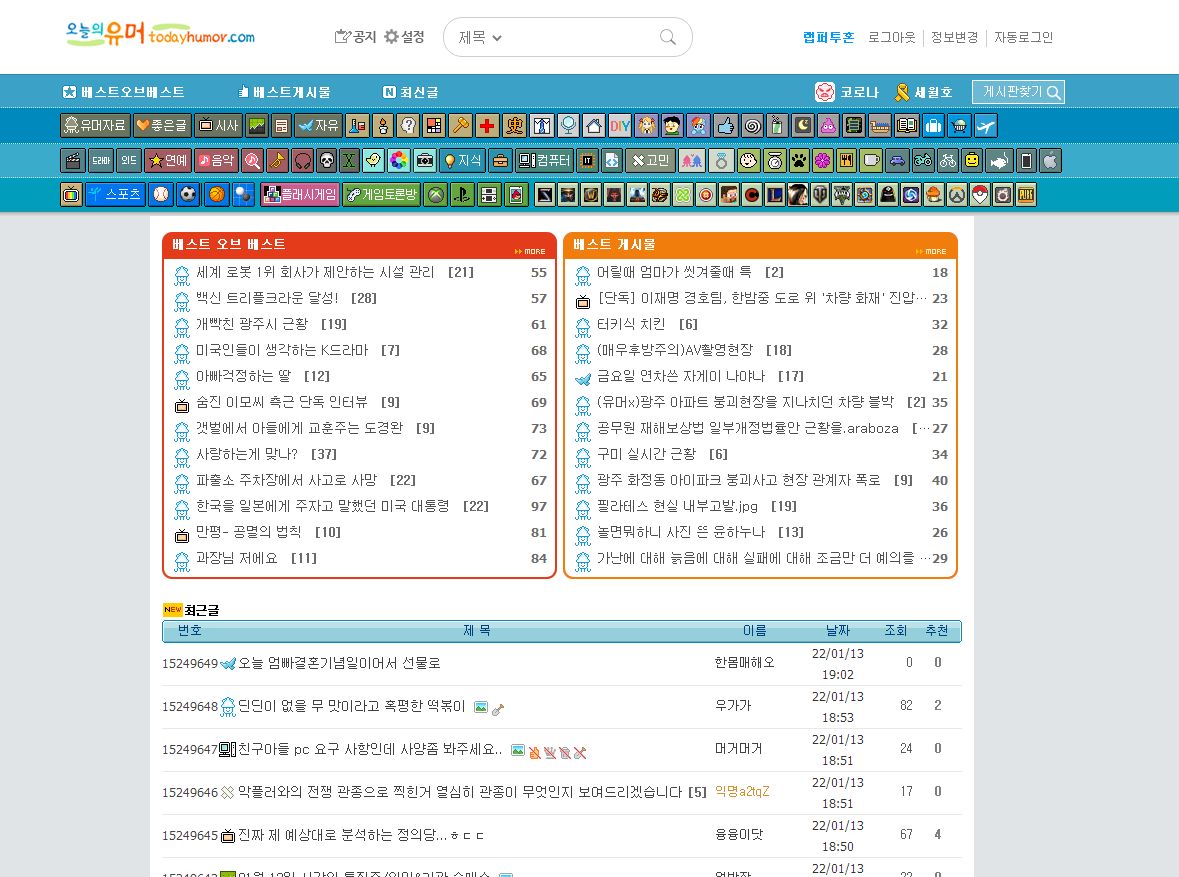This screenshot has width=1179, height=877.
Task: Open post '사랑하는게 맞나?'
Action: 247,454
